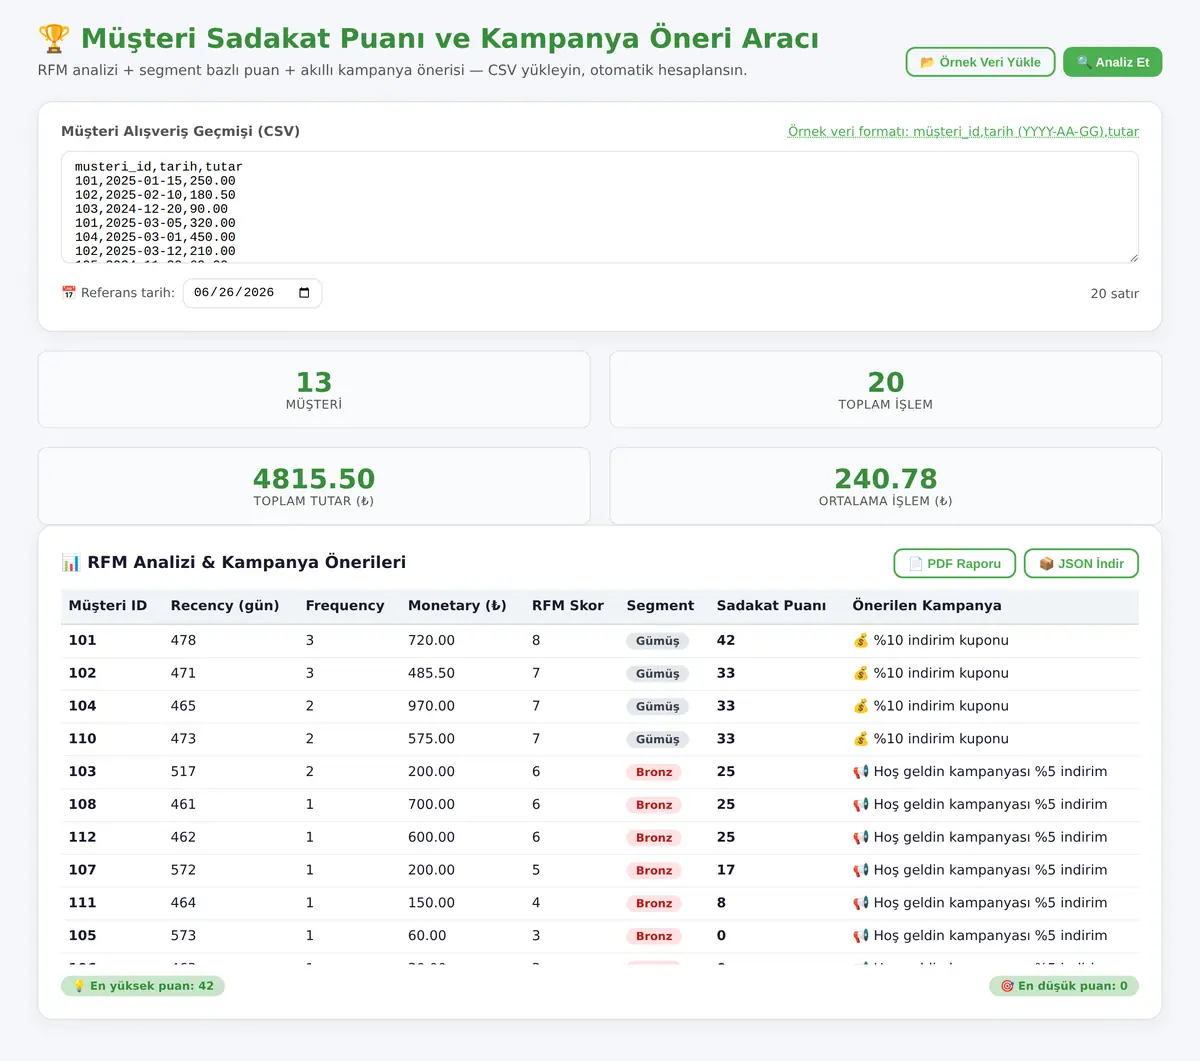Screen dimensions: 1200x1061
Task: Open the date picker calendar icon
Action: tap(304, 293)
